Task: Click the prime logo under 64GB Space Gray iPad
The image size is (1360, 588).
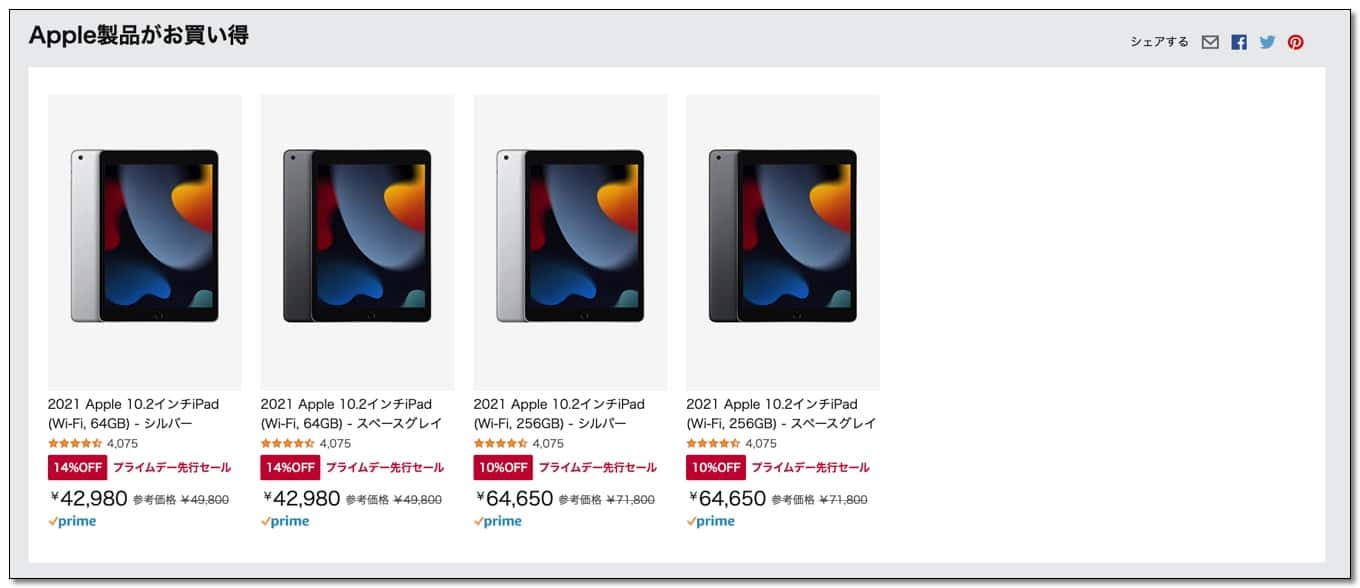Action: [x=285, y=521]
